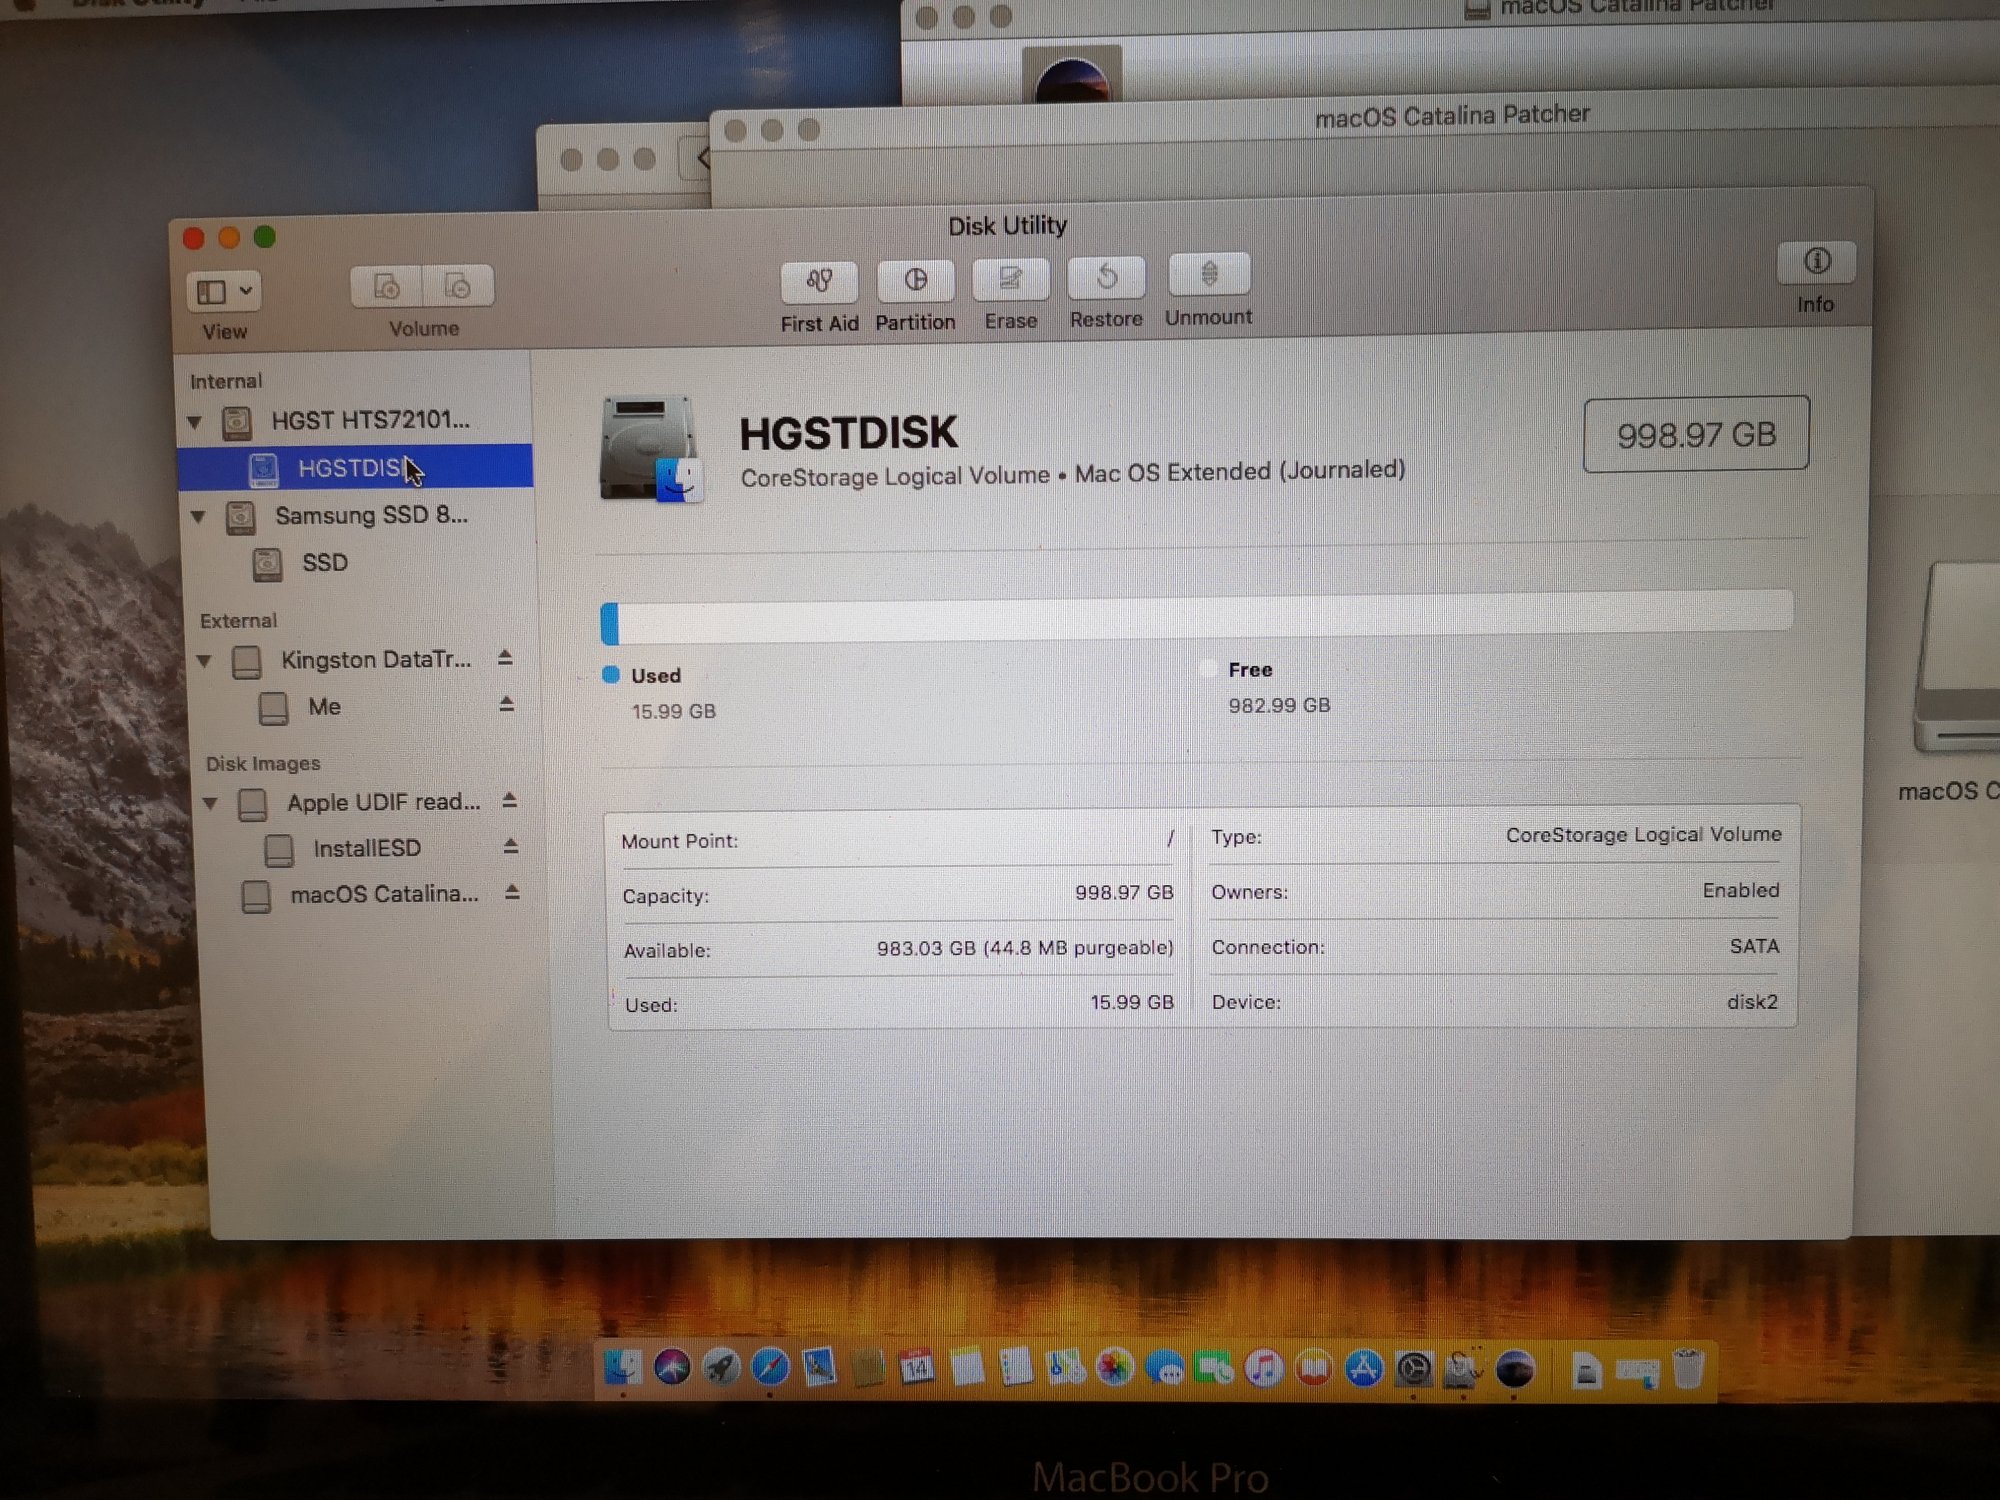Open Launchpad from the Dock
2000x1500 pixels.
coord(721,1367)
